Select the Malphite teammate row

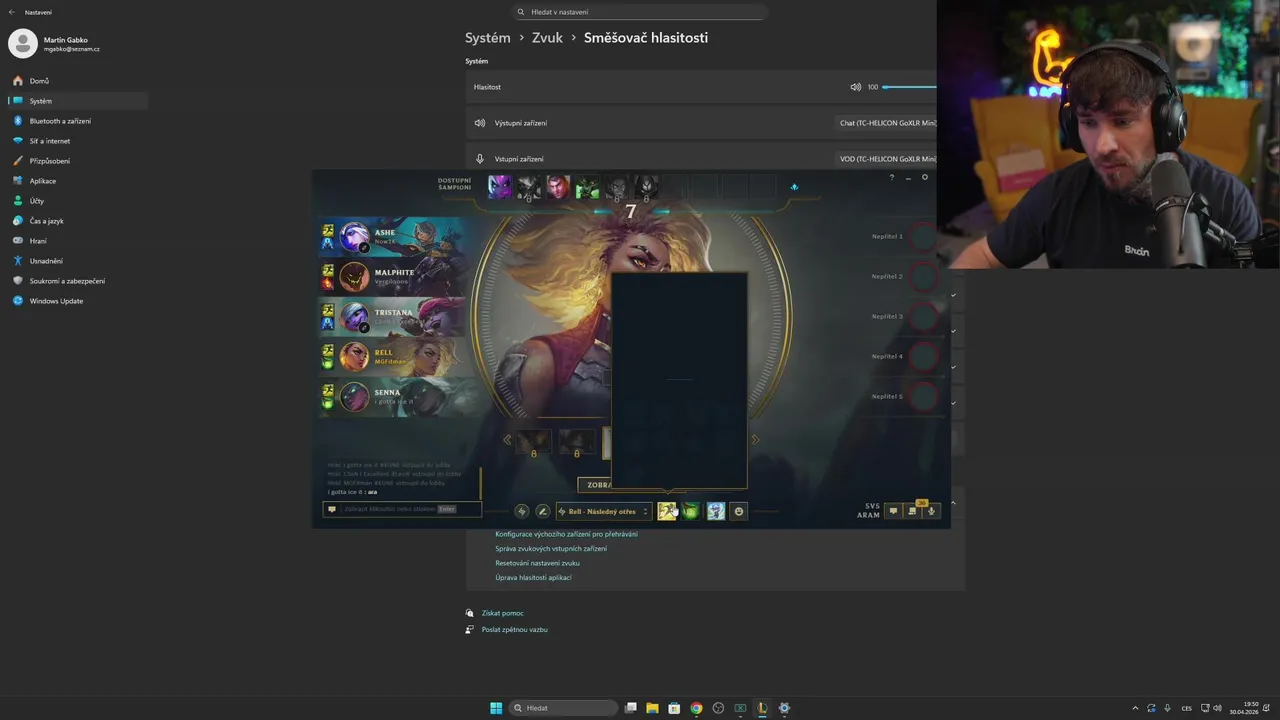[393, 277]
